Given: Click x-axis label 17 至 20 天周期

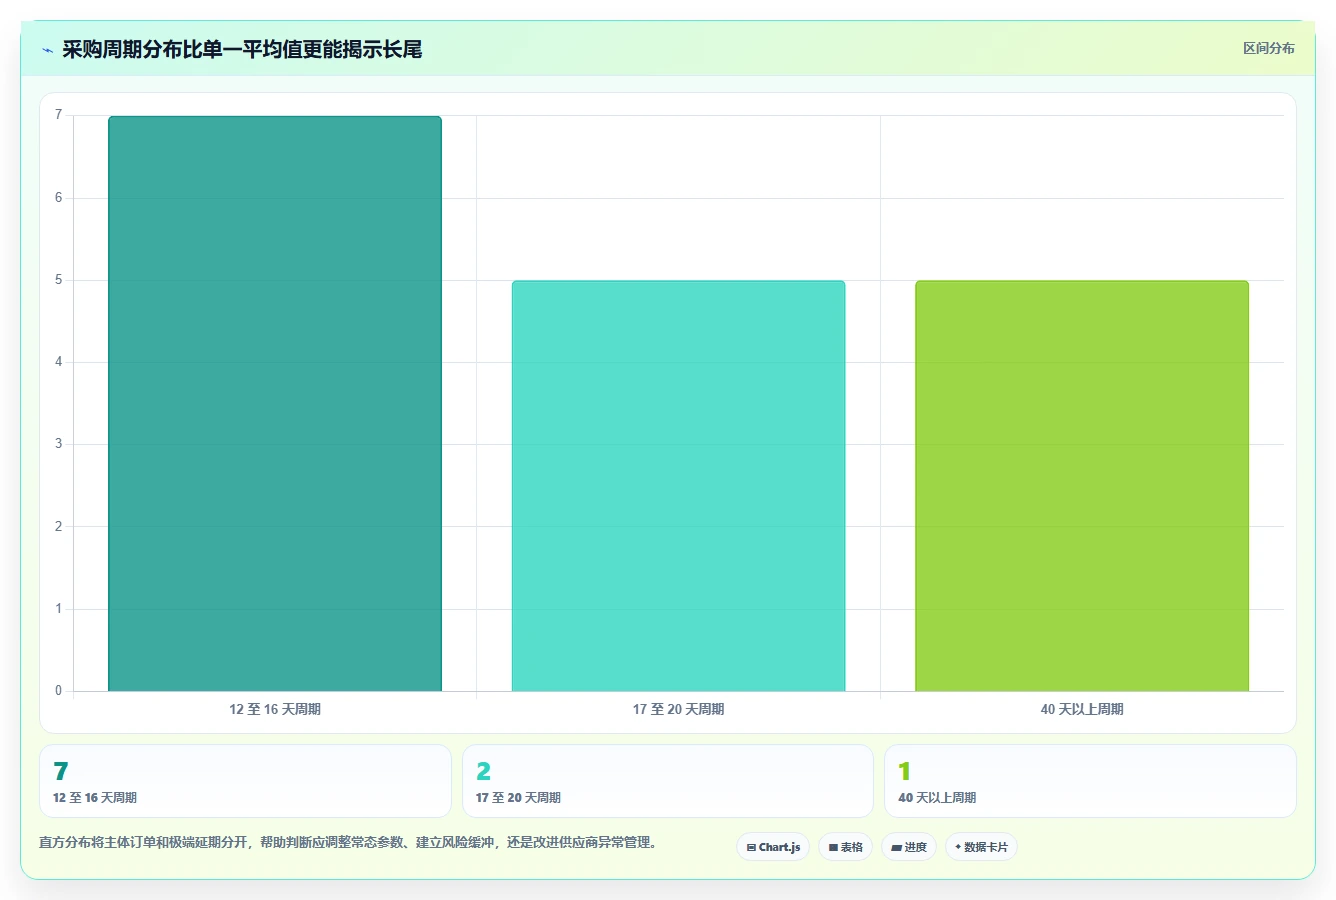Looking at the screenshot, I should click(678, 709).
